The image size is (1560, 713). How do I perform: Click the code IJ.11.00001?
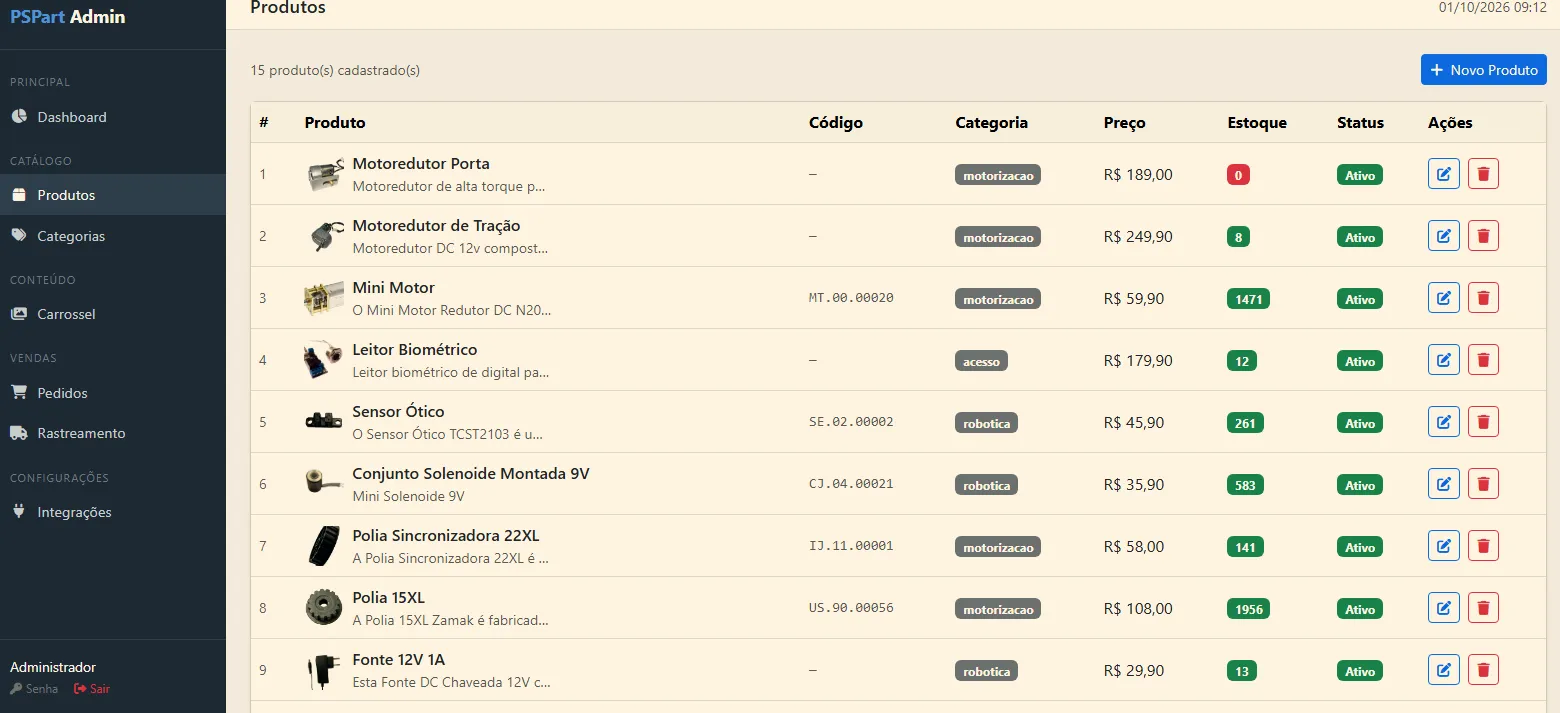coord(851,546)
